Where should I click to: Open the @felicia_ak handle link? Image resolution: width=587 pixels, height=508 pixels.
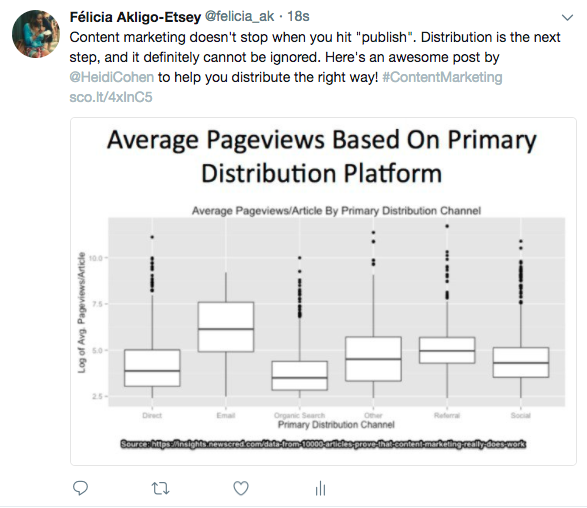click(x=240, y=16)
